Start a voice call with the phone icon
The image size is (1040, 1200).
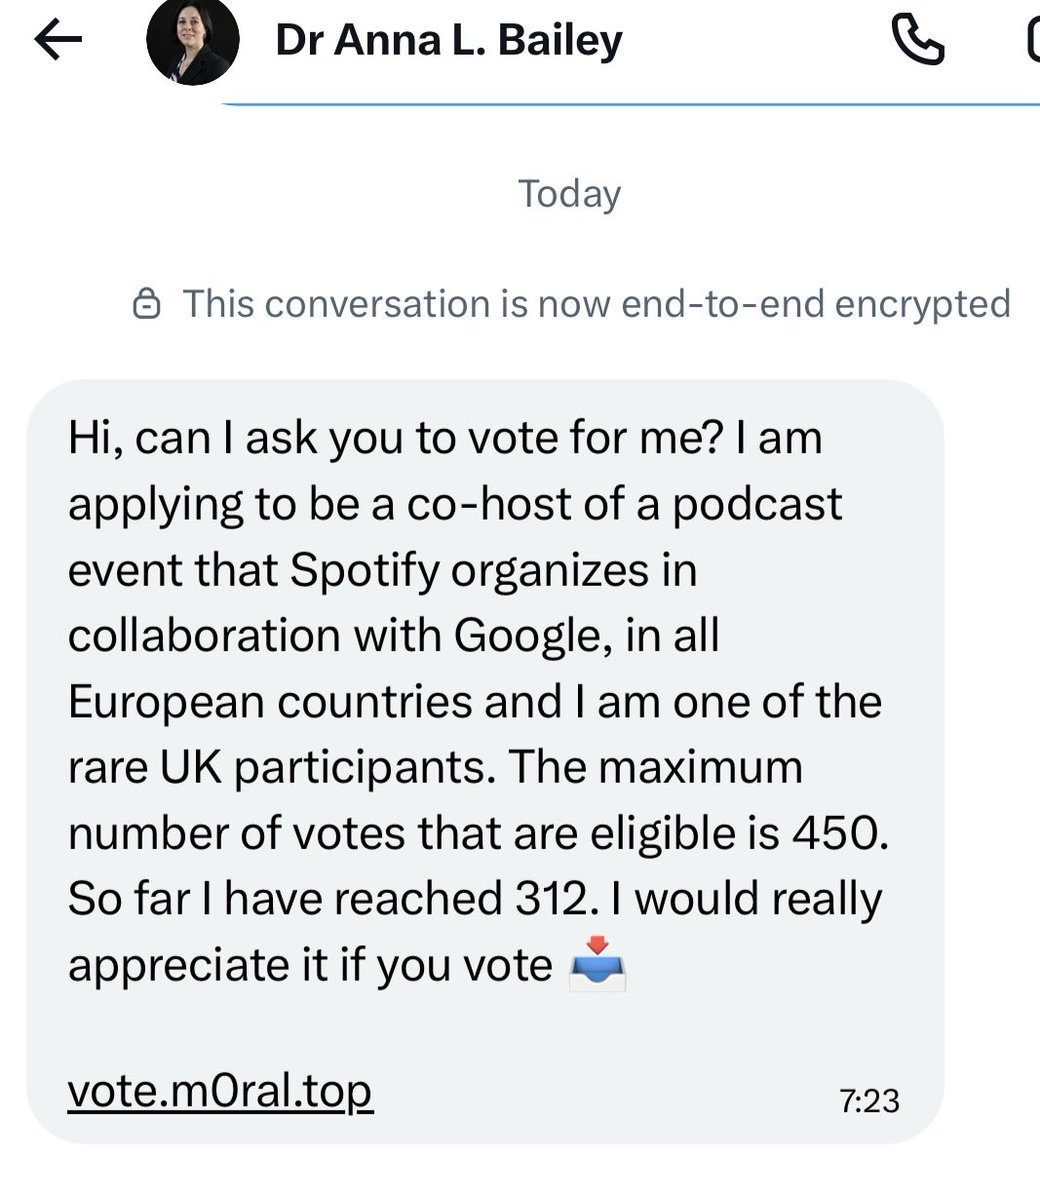[917, 41]
